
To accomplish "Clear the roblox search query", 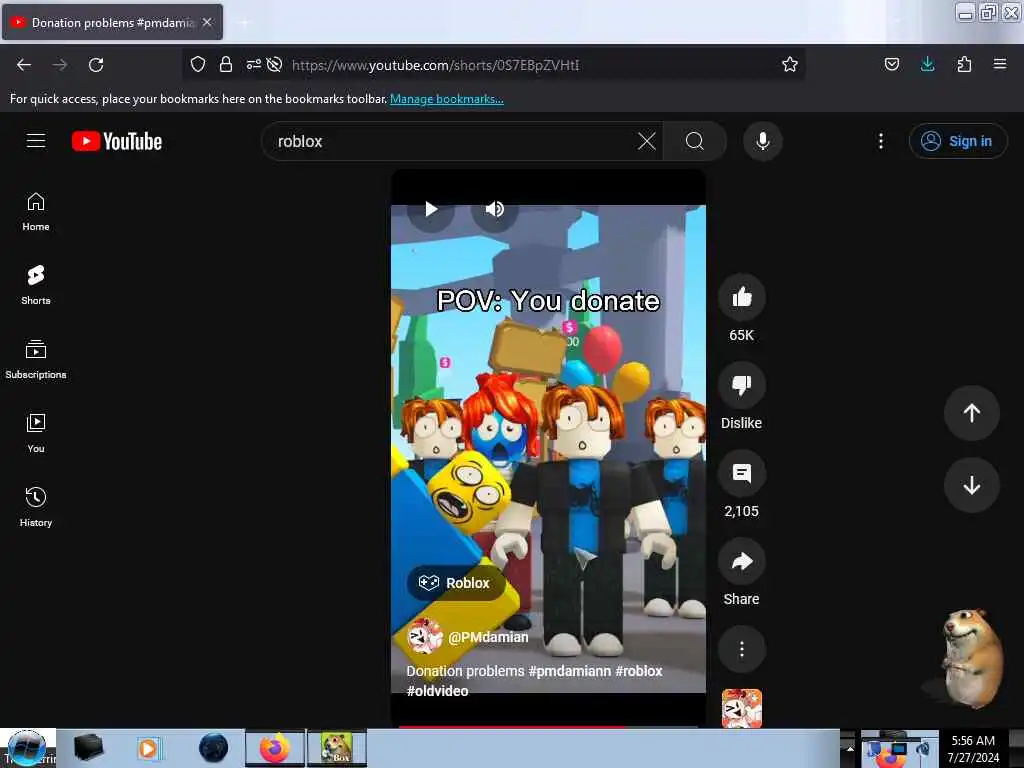I will pyautogui.click(x=647, y=141).
